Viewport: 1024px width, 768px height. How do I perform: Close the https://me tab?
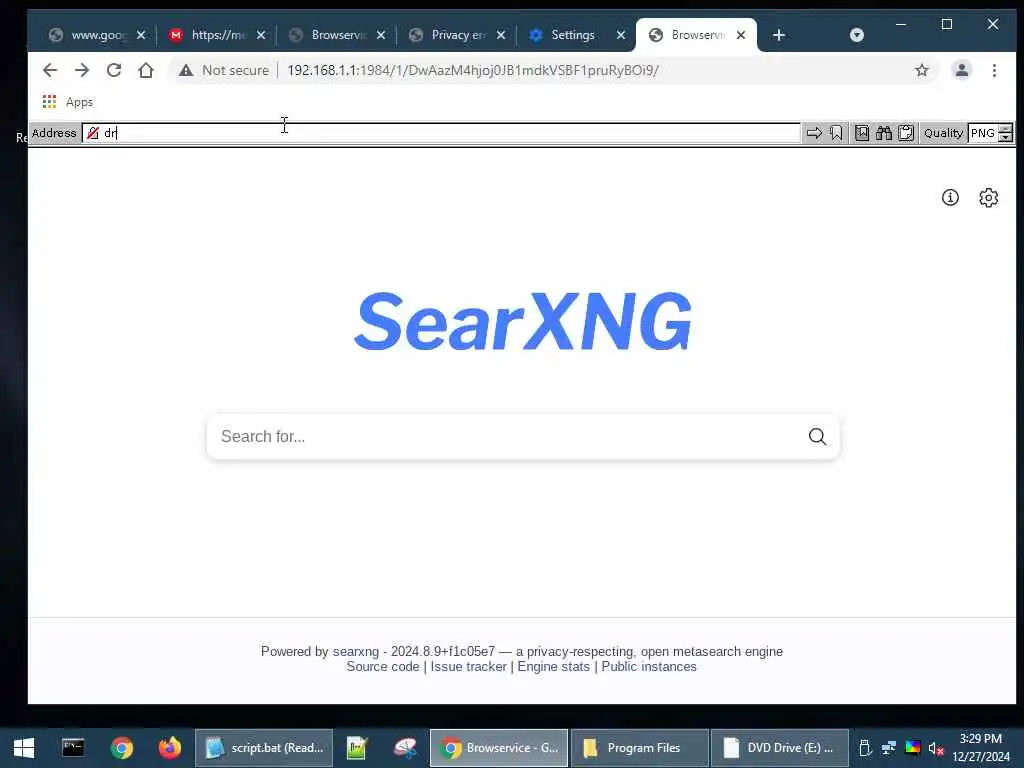pyautogui.click(x=261, y=35)
